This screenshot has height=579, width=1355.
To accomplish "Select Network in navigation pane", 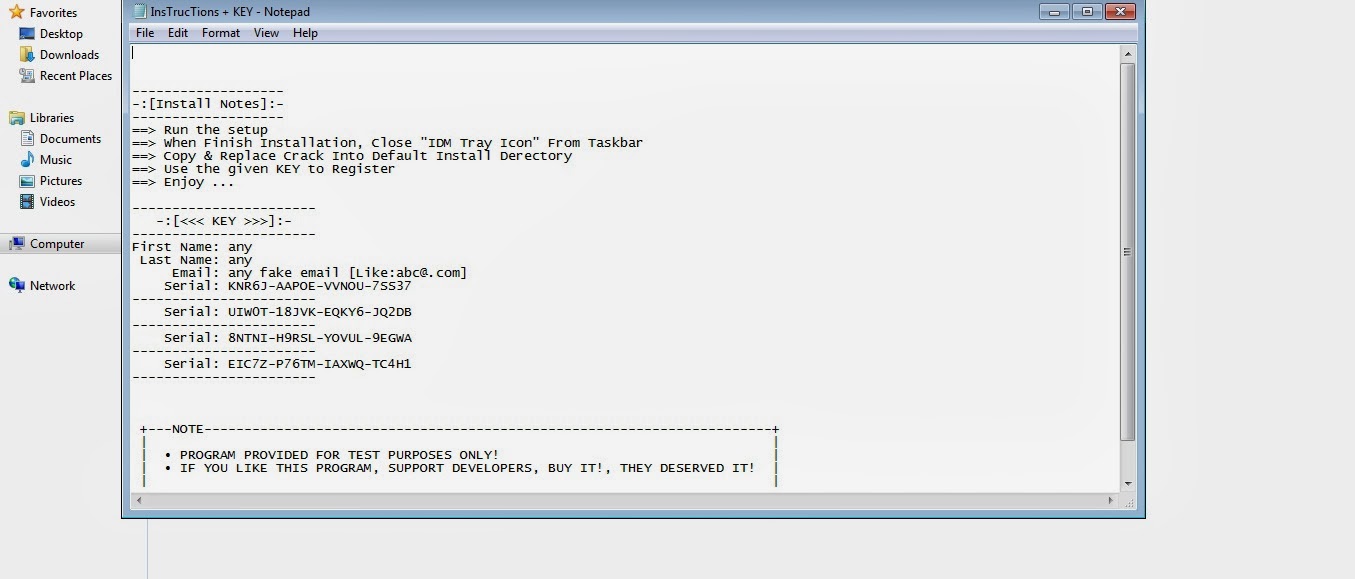I will pyautogui.click(x=52, y=286).
